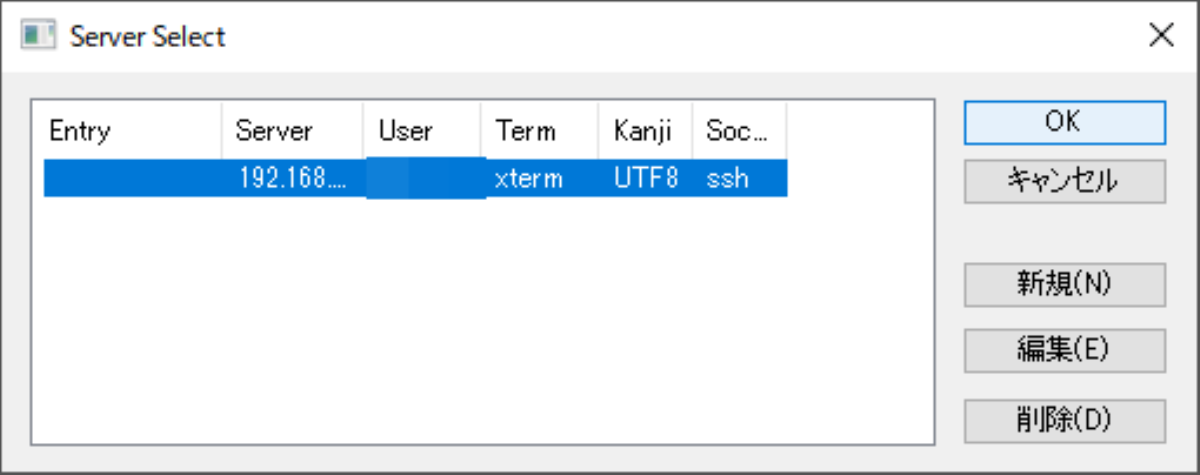Click the Kanji column header

click(645, 131)
